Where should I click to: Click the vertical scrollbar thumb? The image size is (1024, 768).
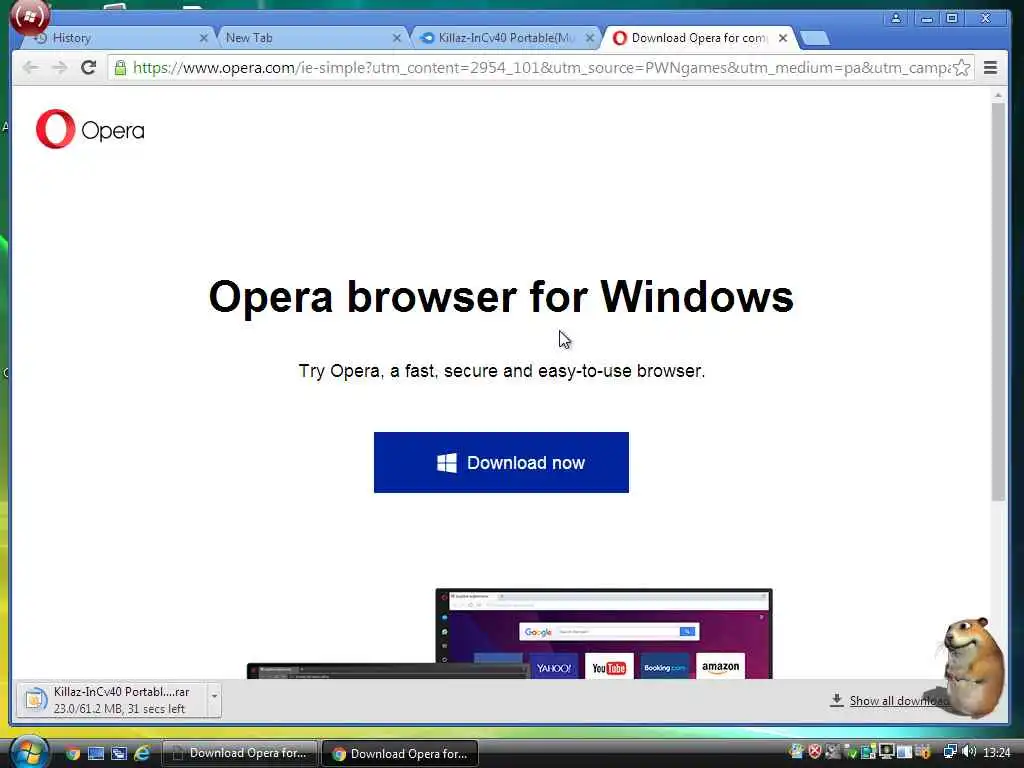(x=998, y=302)
